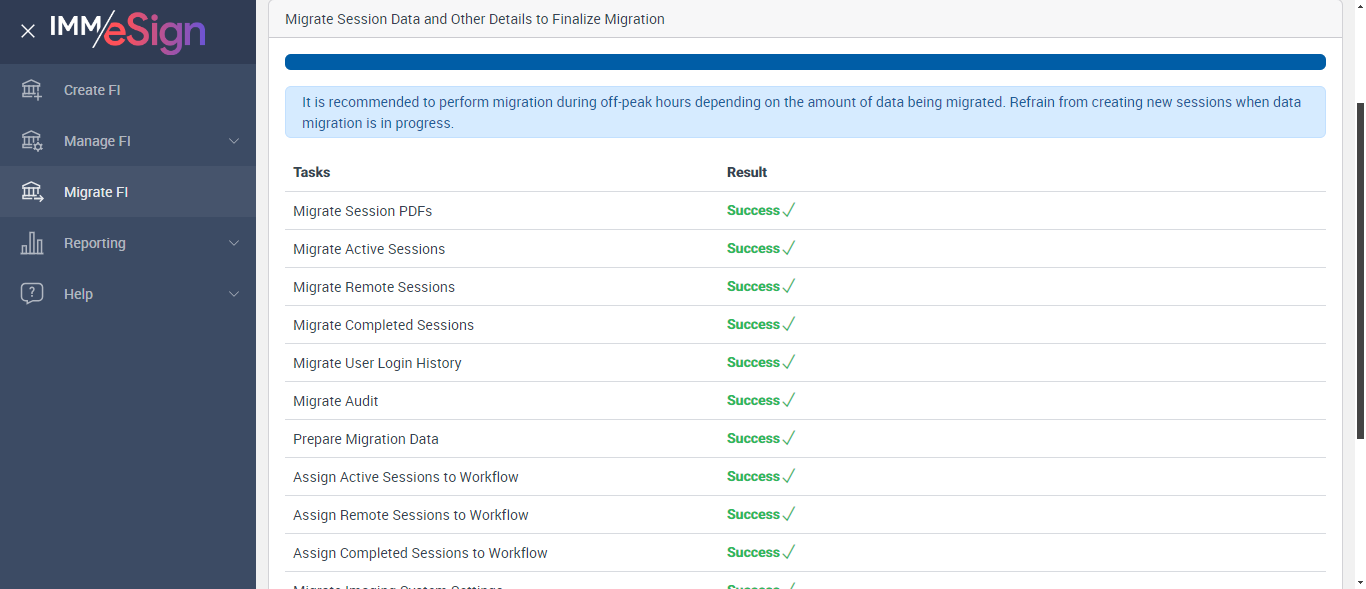Click the Help question bubble icon
The height and width of the screenshot is (589, 1366).
point(32,294)
